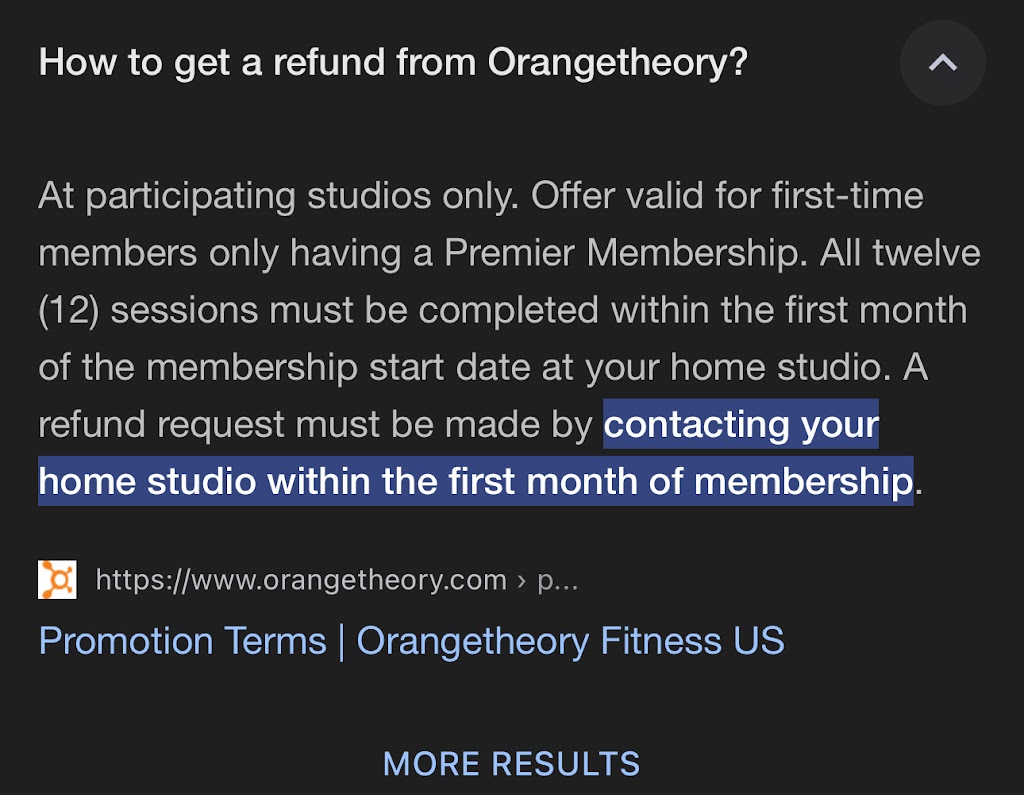Click 'Orangetheory Fitness US' in link title
Viewport: 1024px width, 795px height.
pyautogui.click(x=570, y=641)
